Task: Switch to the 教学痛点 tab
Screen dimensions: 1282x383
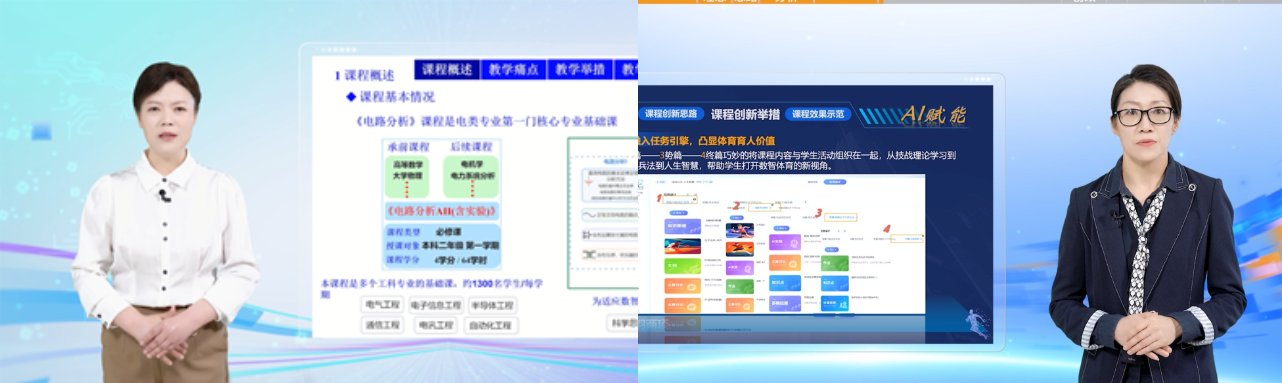Action: [x=513, y=70]
